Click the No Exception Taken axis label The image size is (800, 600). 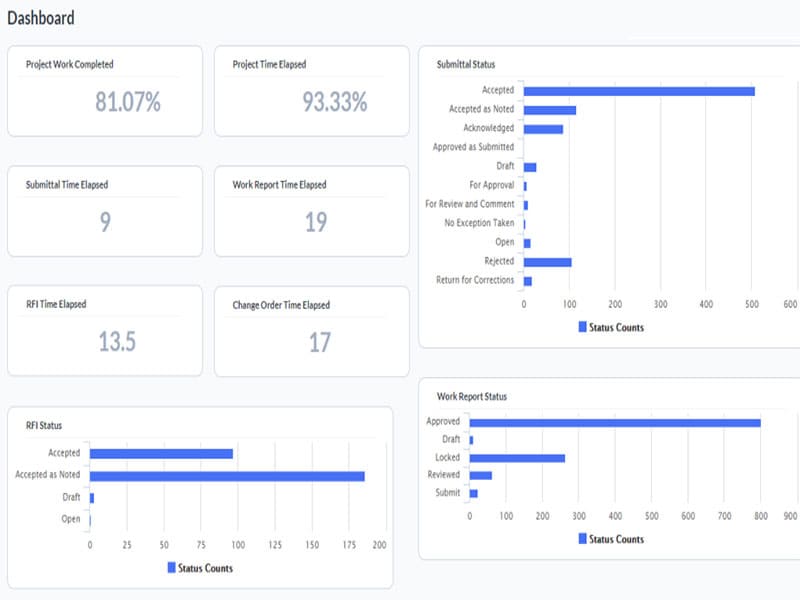[479, 223]
